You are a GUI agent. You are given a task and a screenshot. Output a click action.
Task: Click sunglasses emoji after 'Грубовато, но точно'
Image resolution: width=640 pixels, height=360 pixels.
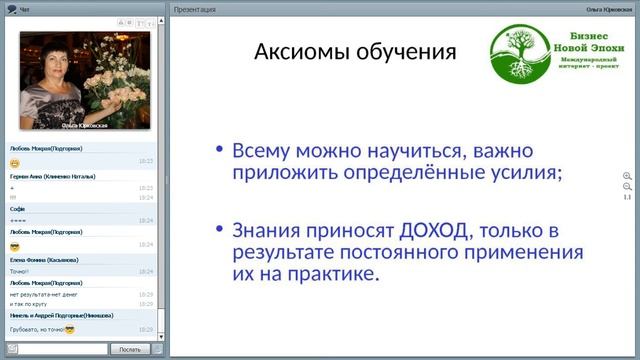coord(70,329)
